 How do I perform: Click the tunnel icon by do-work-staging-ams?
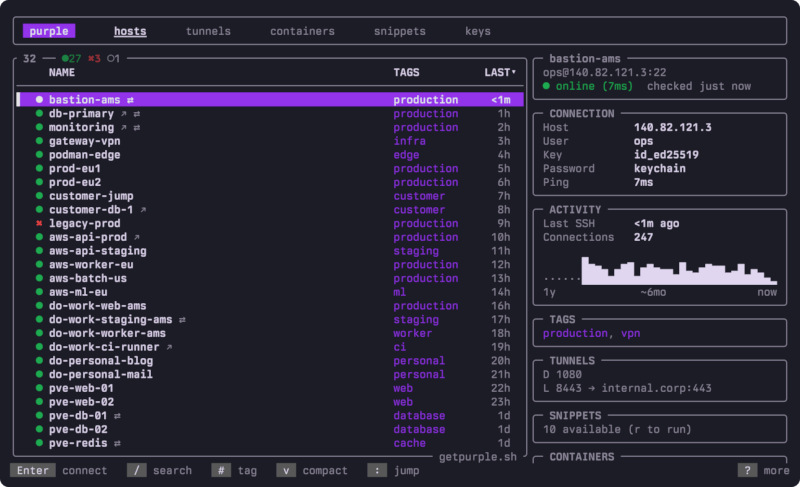point(182,320)
